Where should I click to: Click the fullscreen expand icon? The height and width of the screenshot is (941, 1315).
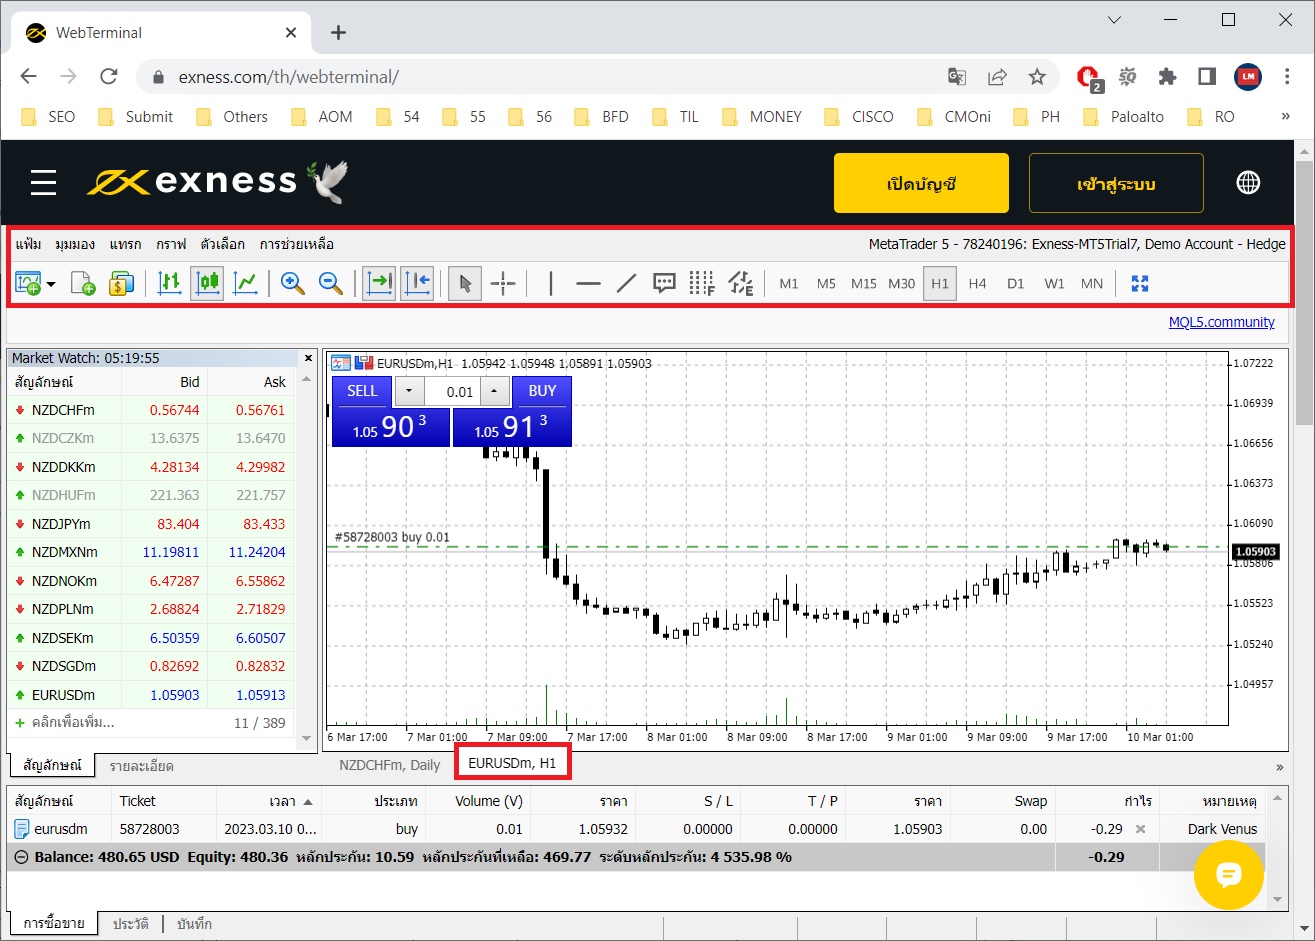pos(1140,284)
